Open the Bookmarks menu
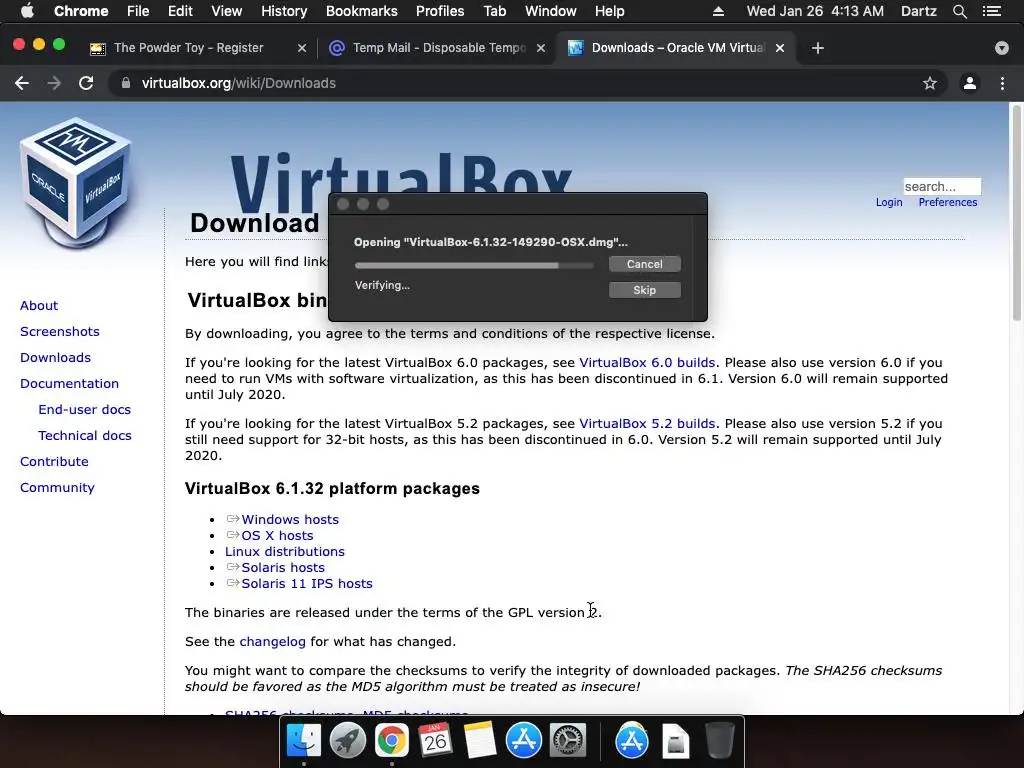The image size is (1024, 768). click(362, 11)
